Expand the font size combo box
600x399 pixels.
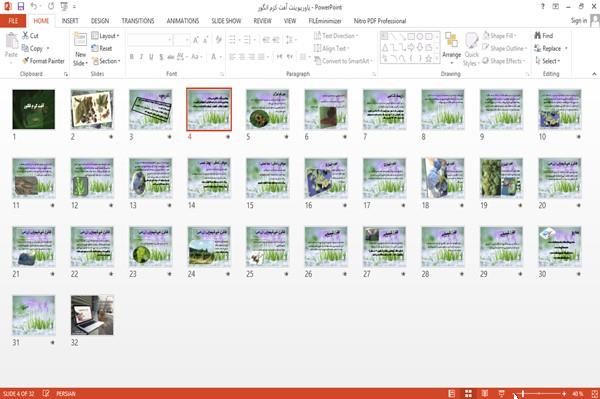187,40
